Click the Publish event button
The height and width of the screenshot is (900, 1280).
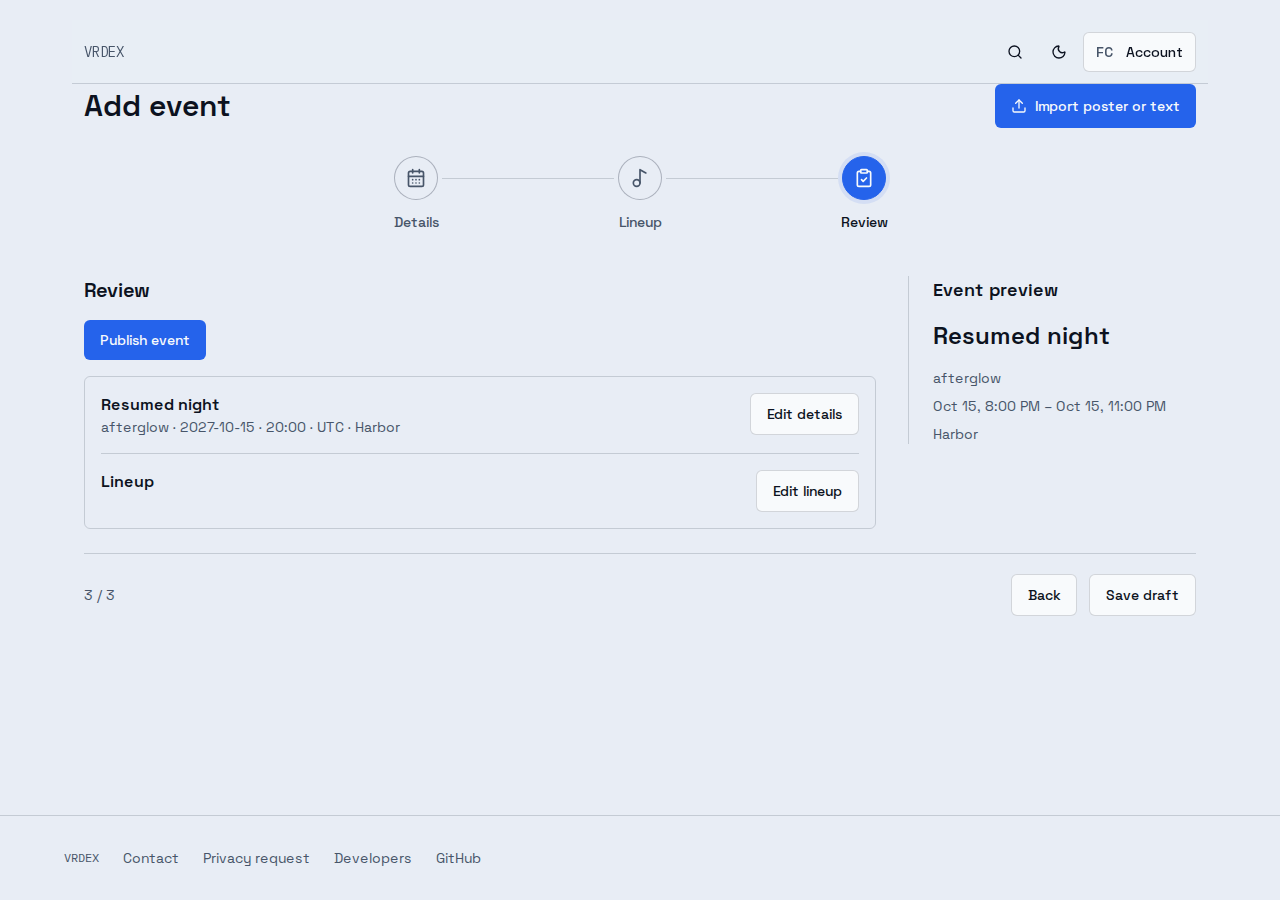point(145,340)
